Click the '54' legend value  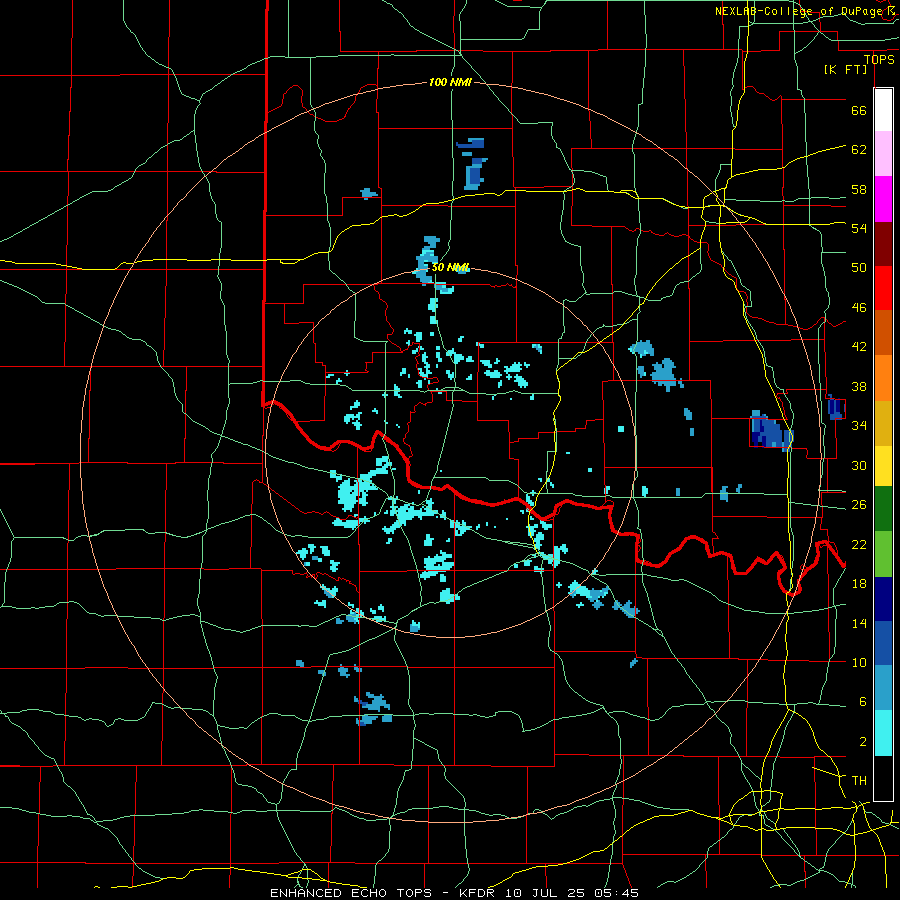(x=859, y=228)
